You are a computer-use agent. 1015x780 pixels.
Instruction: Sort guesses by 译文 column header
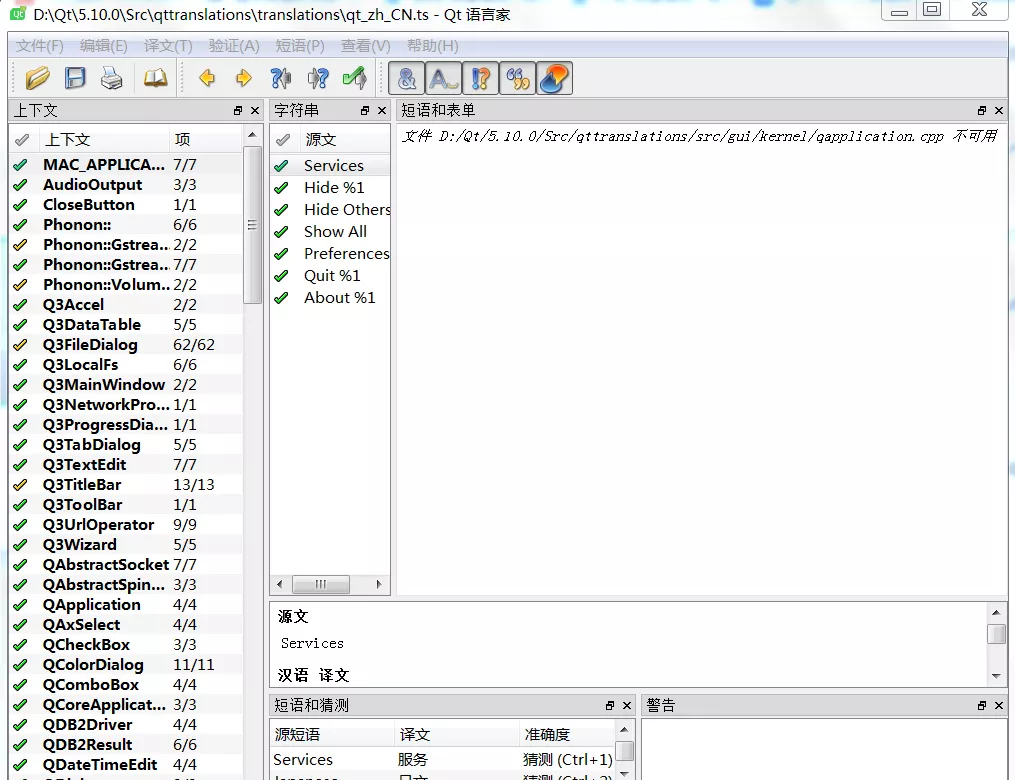[457, 735]
